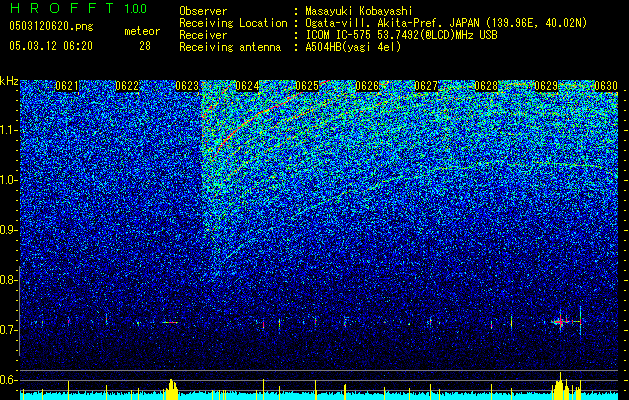
Task: Click the Receiving antenna label
Action: tap(230, 47)
